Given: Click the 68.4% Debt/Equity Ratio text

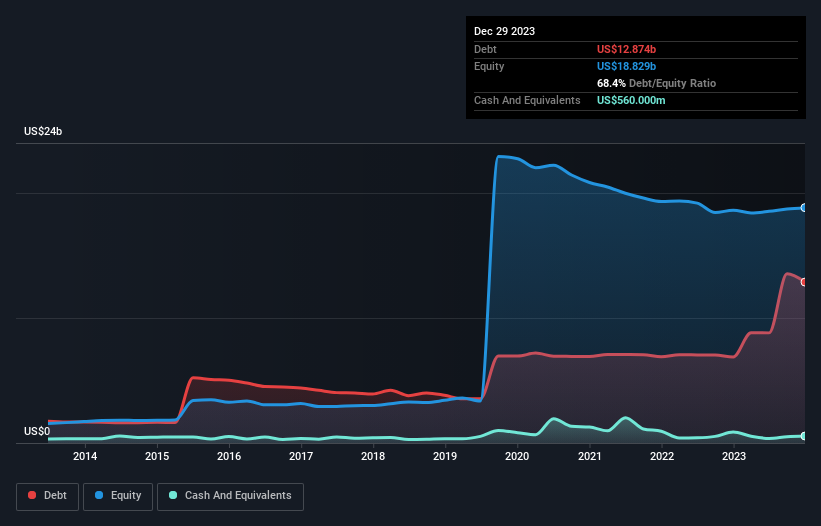Looking at the screenshot, I should click(x=656, y=83).
